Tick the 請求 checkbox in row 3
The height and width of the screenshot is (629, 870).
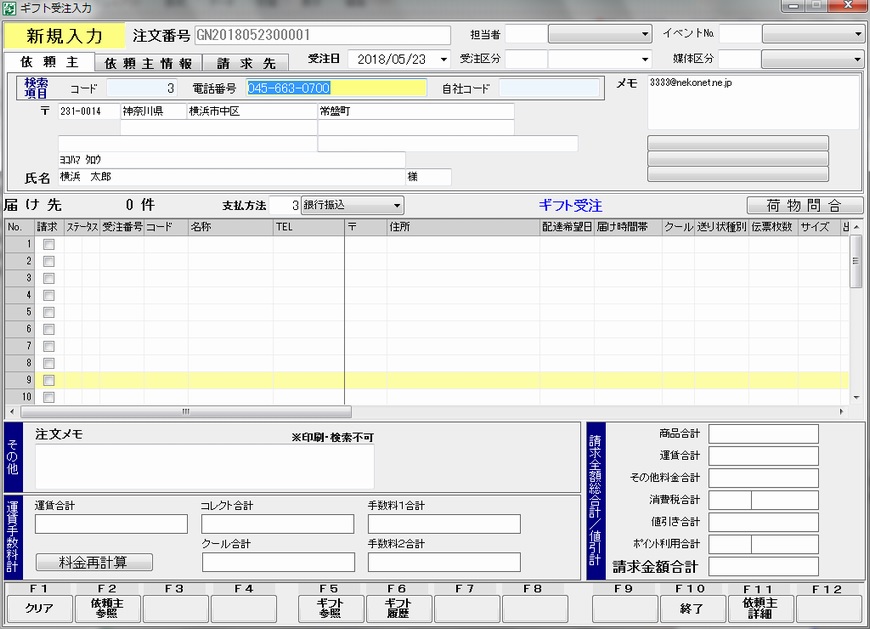[x=49, y=278]
